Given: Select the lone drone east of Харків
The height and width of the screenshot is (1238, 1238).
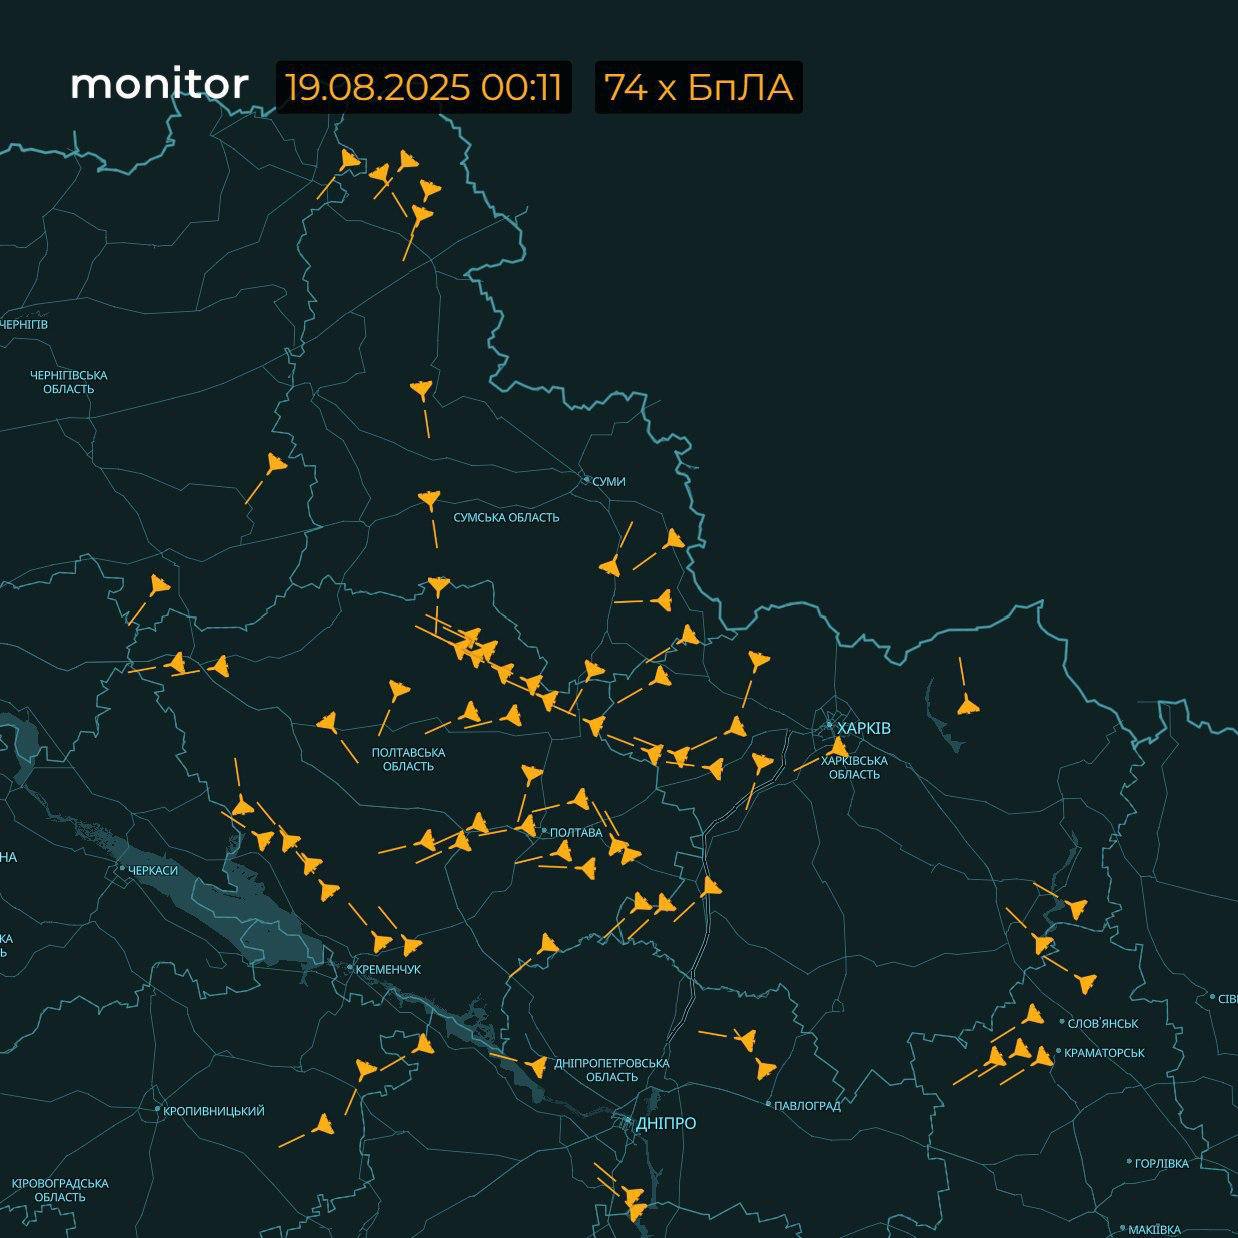Looking at the screenshot, I should (966, 706).
